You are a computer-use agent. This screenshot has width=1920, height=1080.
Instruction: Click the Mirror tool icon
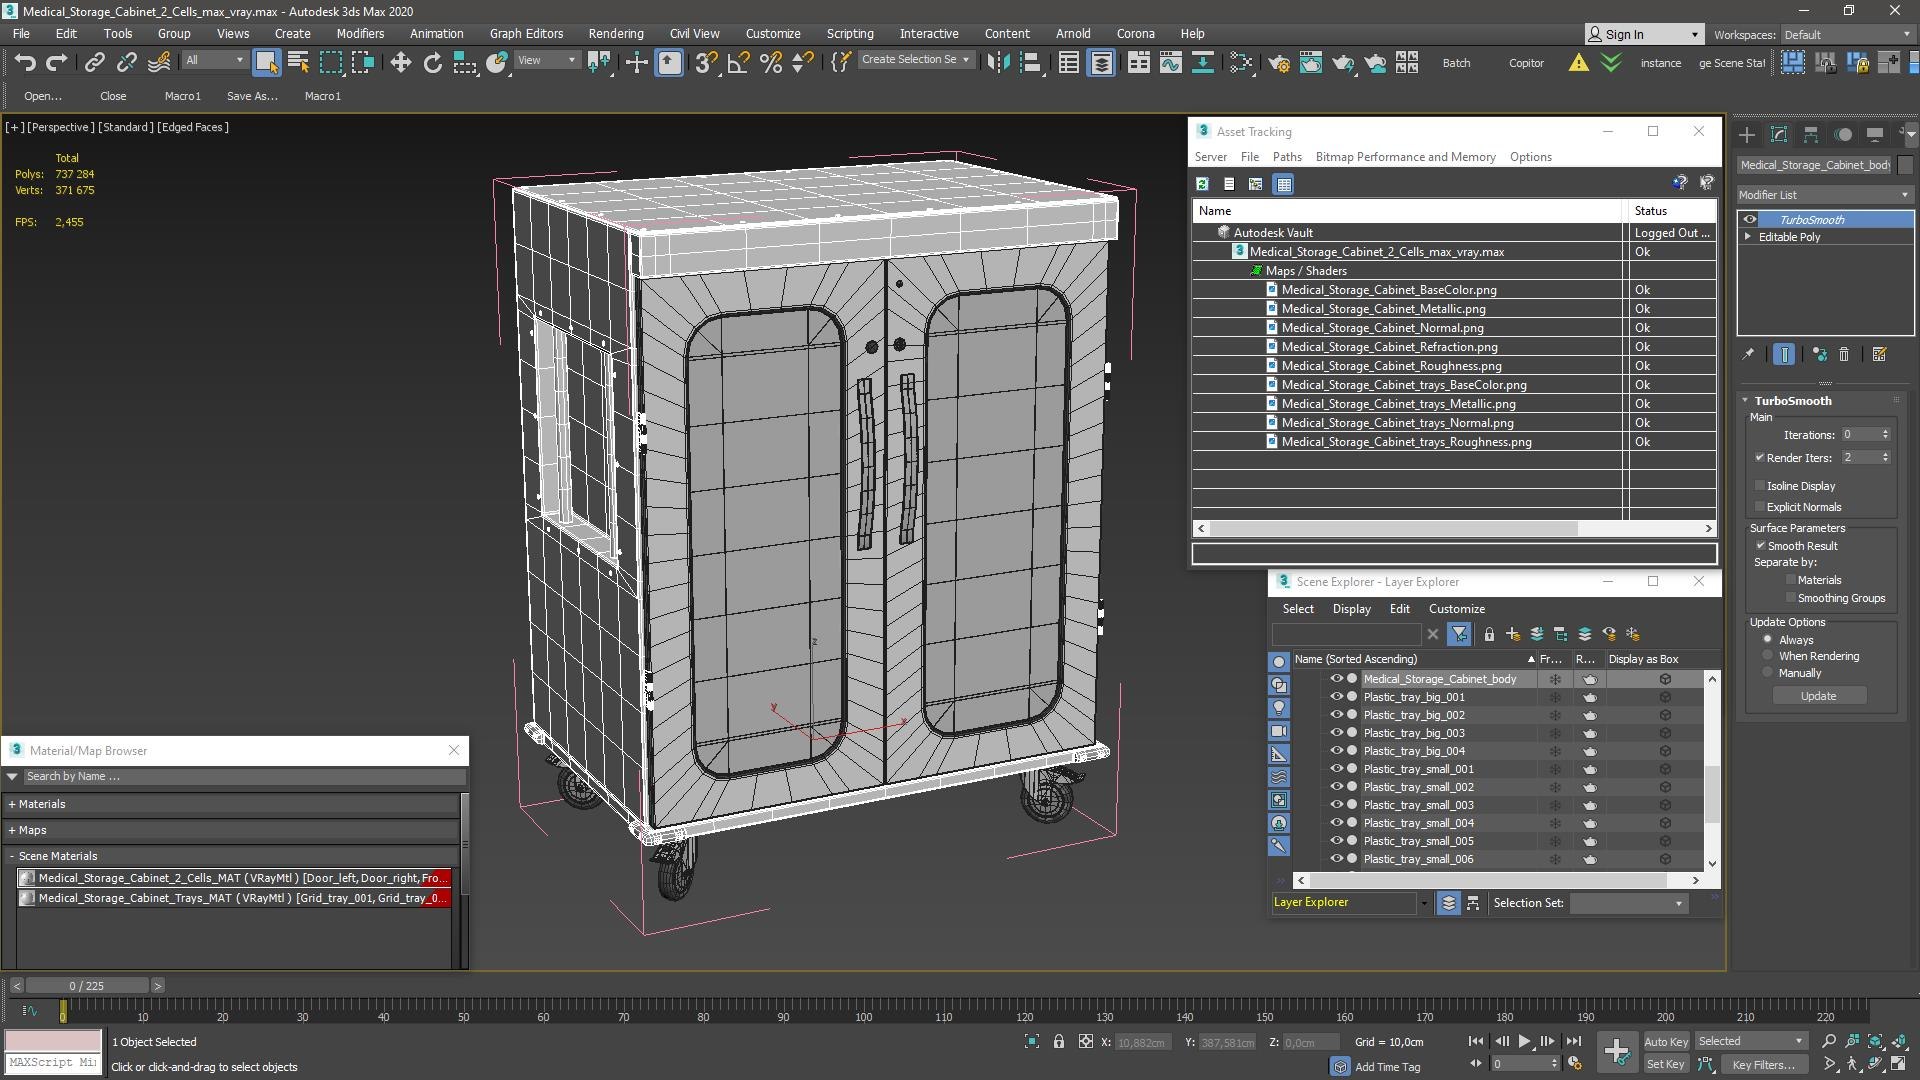(x=997, y=62)
